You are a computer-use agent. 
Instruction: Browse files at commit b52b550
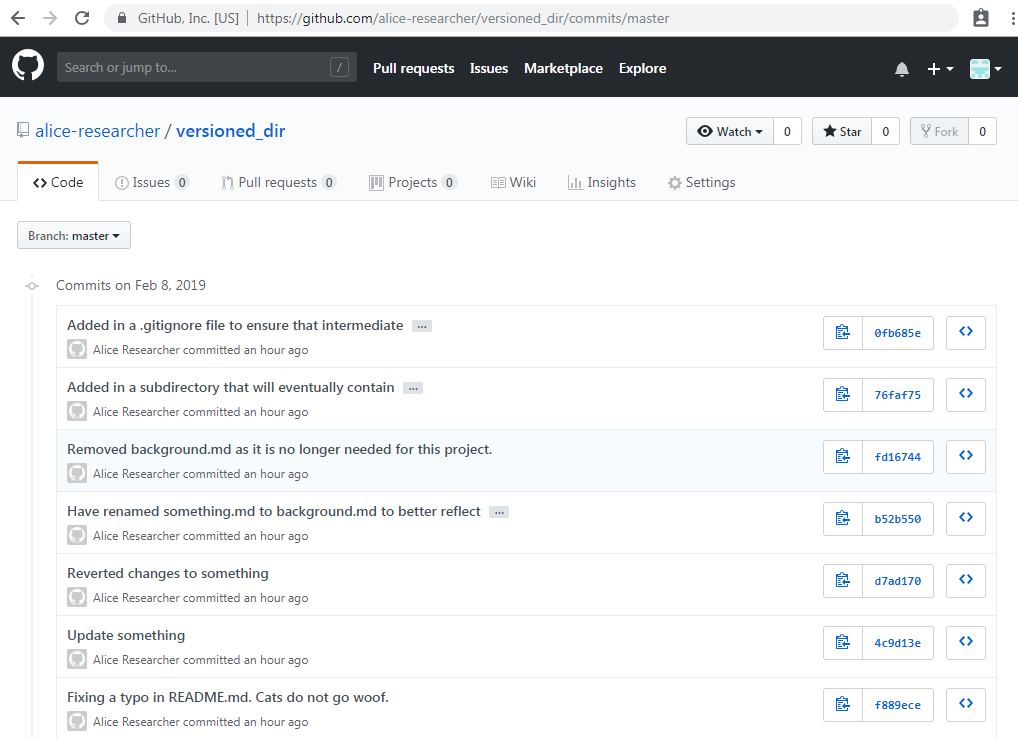tap(965, 518)
